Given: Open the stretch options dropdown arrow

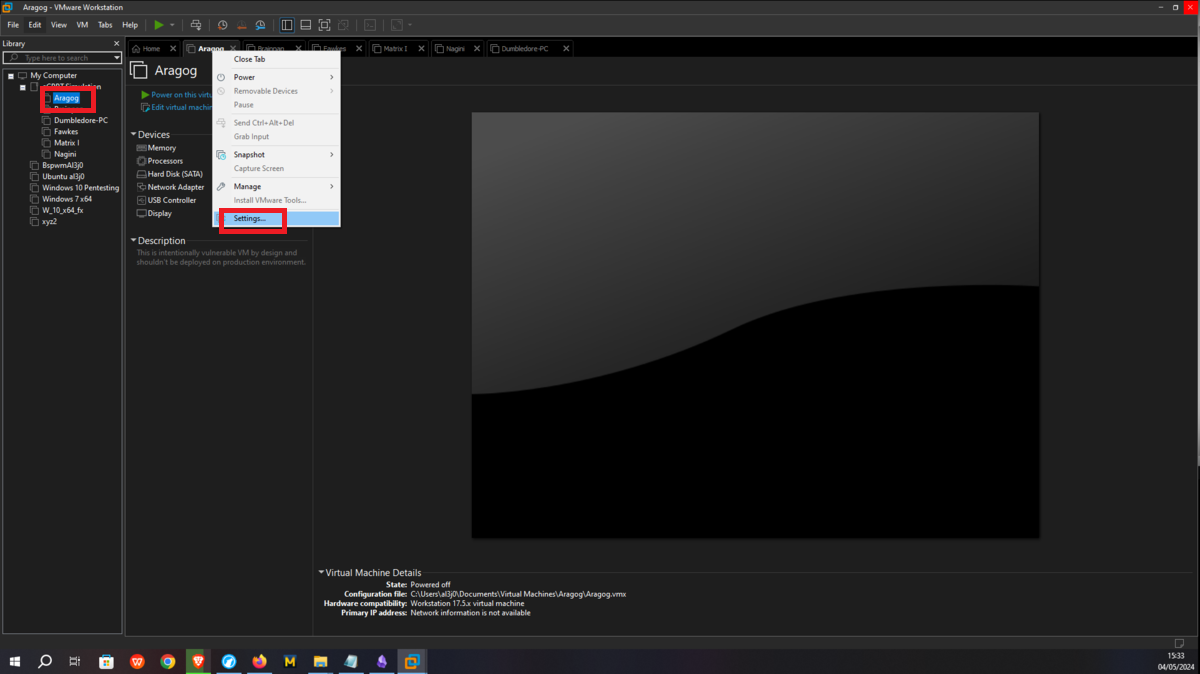Looking at the screenshot, I should coord(410,25).
